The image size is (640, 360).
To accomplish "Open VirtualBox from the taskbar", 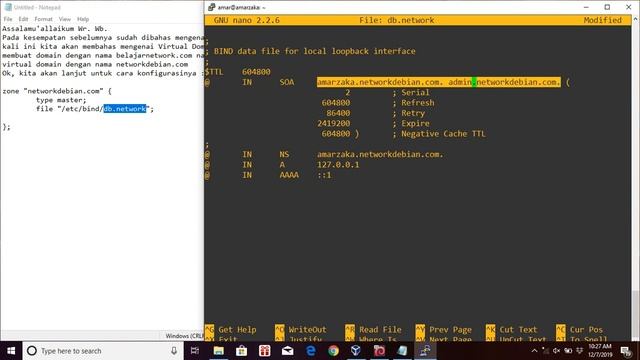I will pos(356,351).
